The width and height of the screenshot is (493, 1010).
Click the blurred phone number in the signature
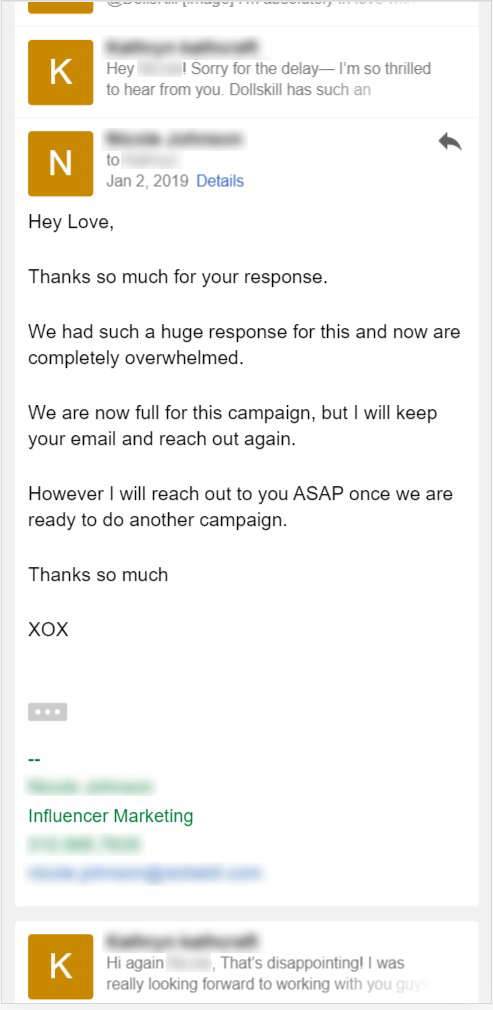84,844
